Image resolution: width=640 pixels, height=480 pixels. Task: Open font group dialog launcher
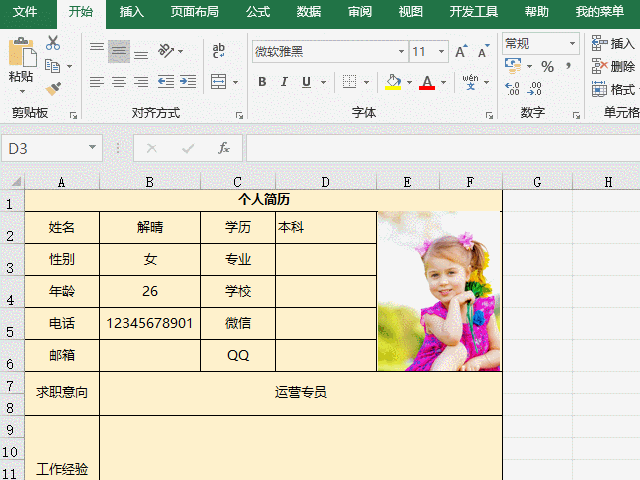(489, 116)
